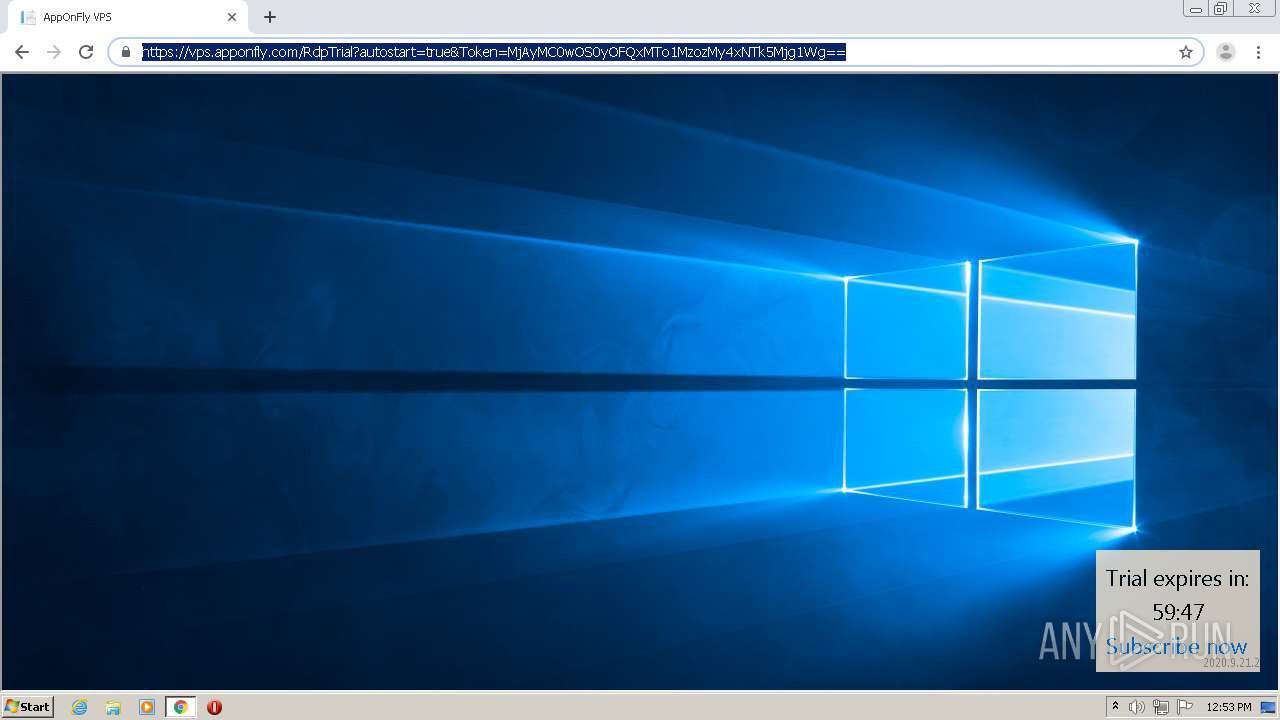Open the volume speaker tray icon
This screenshot has width=1280, height=720.
pos(1137,707)
